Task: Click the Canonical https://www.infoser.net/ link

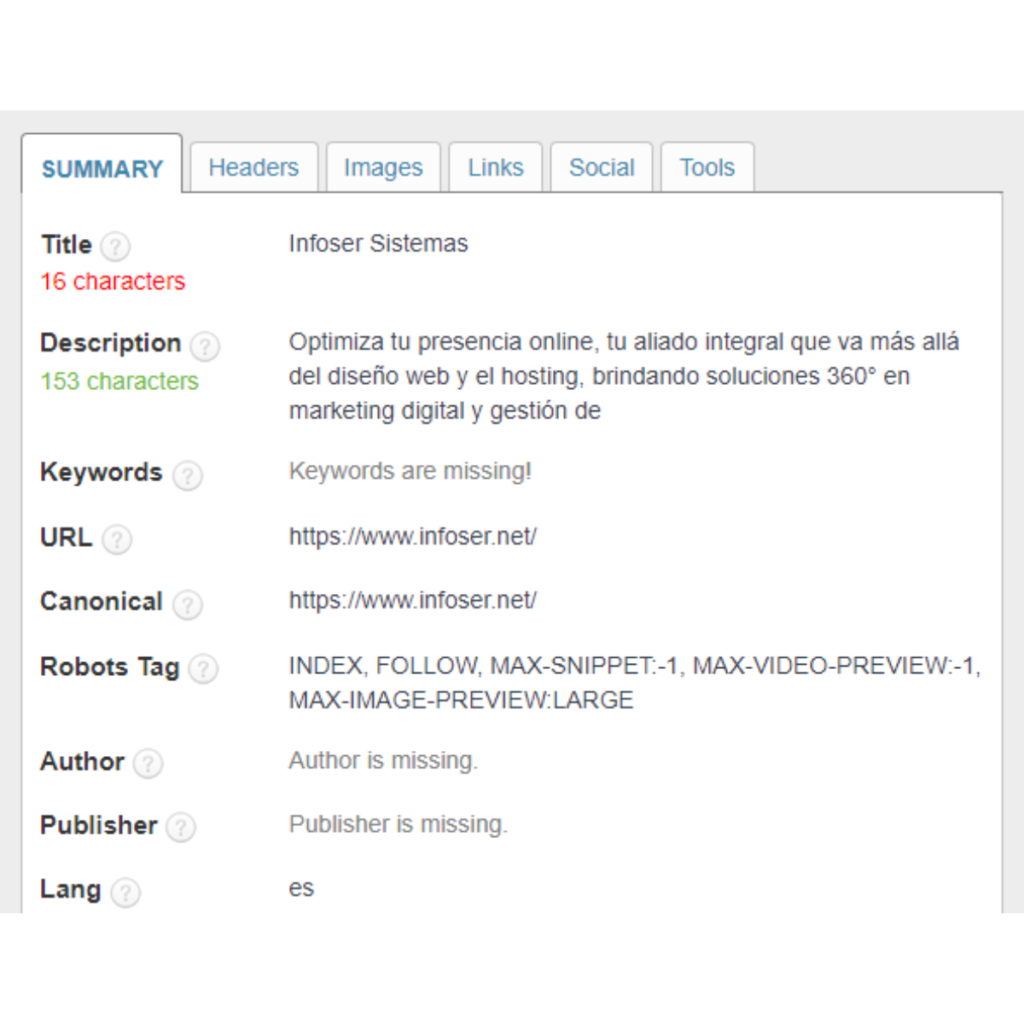Action: tap(413, 601)
